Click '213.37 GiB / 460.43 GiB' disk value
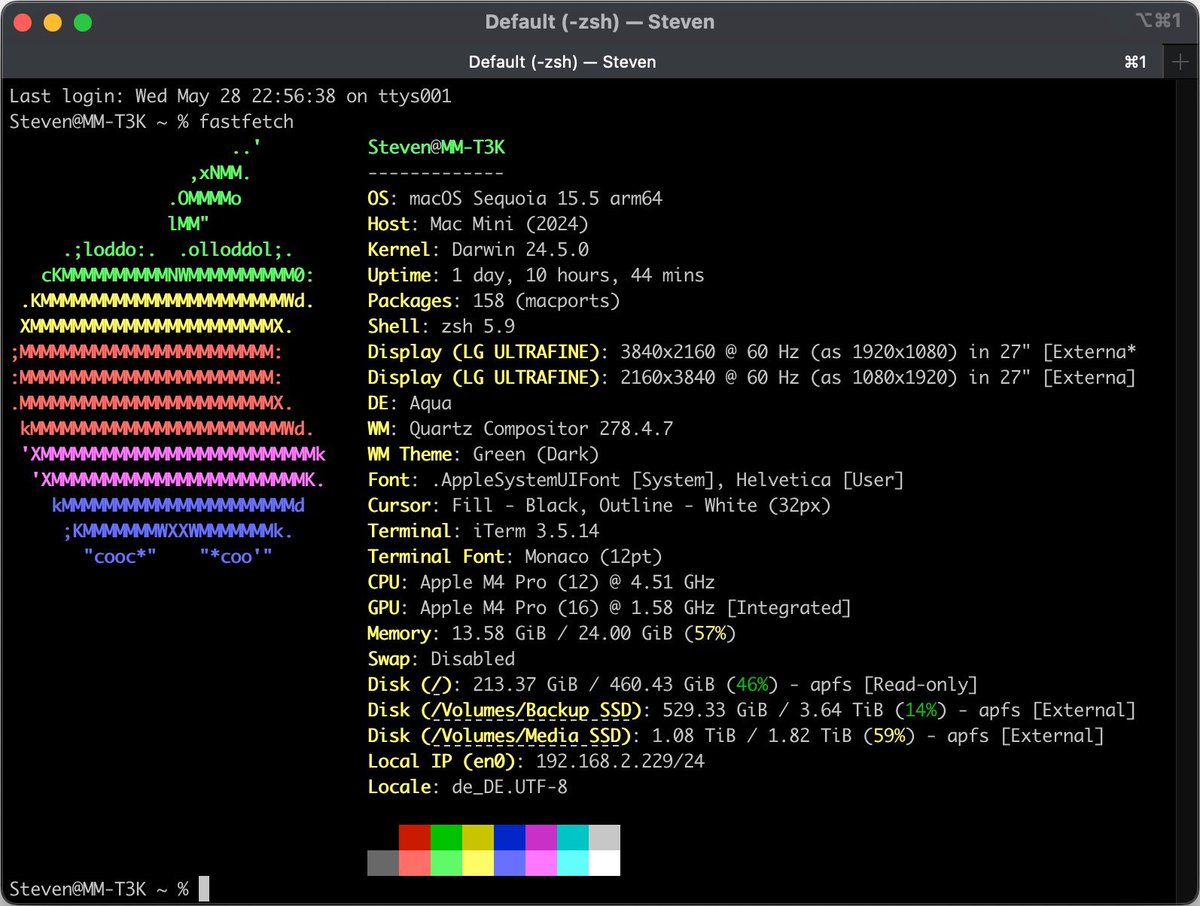Image resolution: width=1200 pixels, height=906 pixels. coord(593,684)
